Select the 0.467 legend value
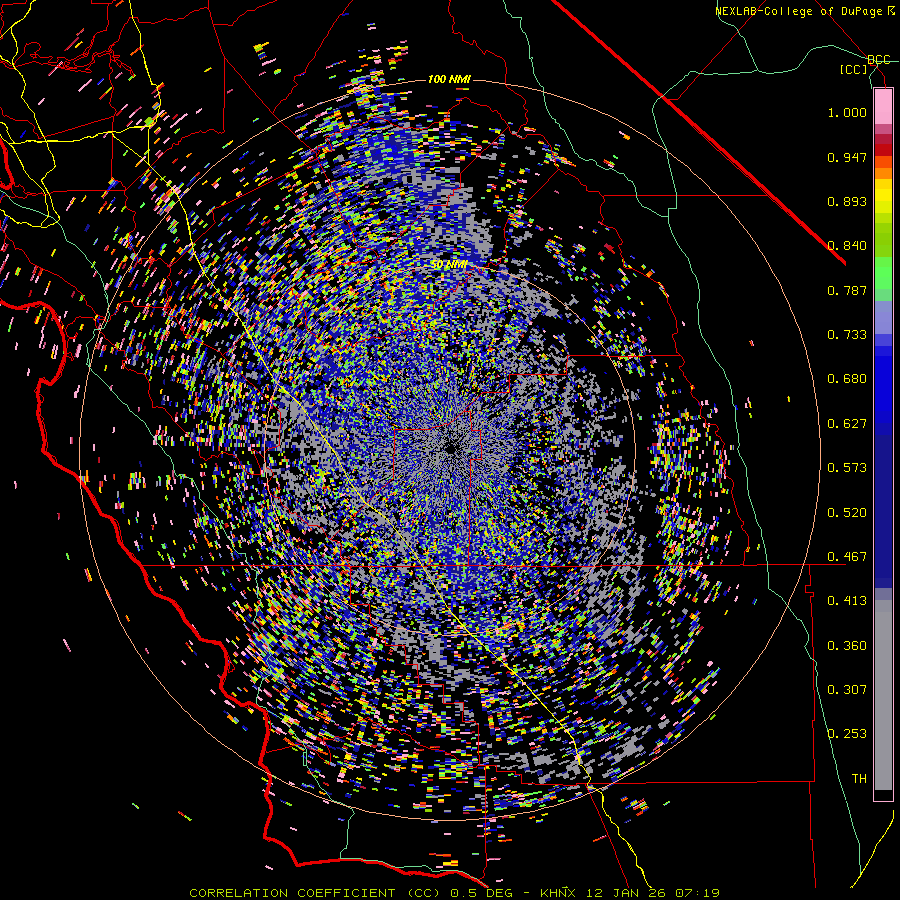Viewport: 900px width, 900px height. 847,557
